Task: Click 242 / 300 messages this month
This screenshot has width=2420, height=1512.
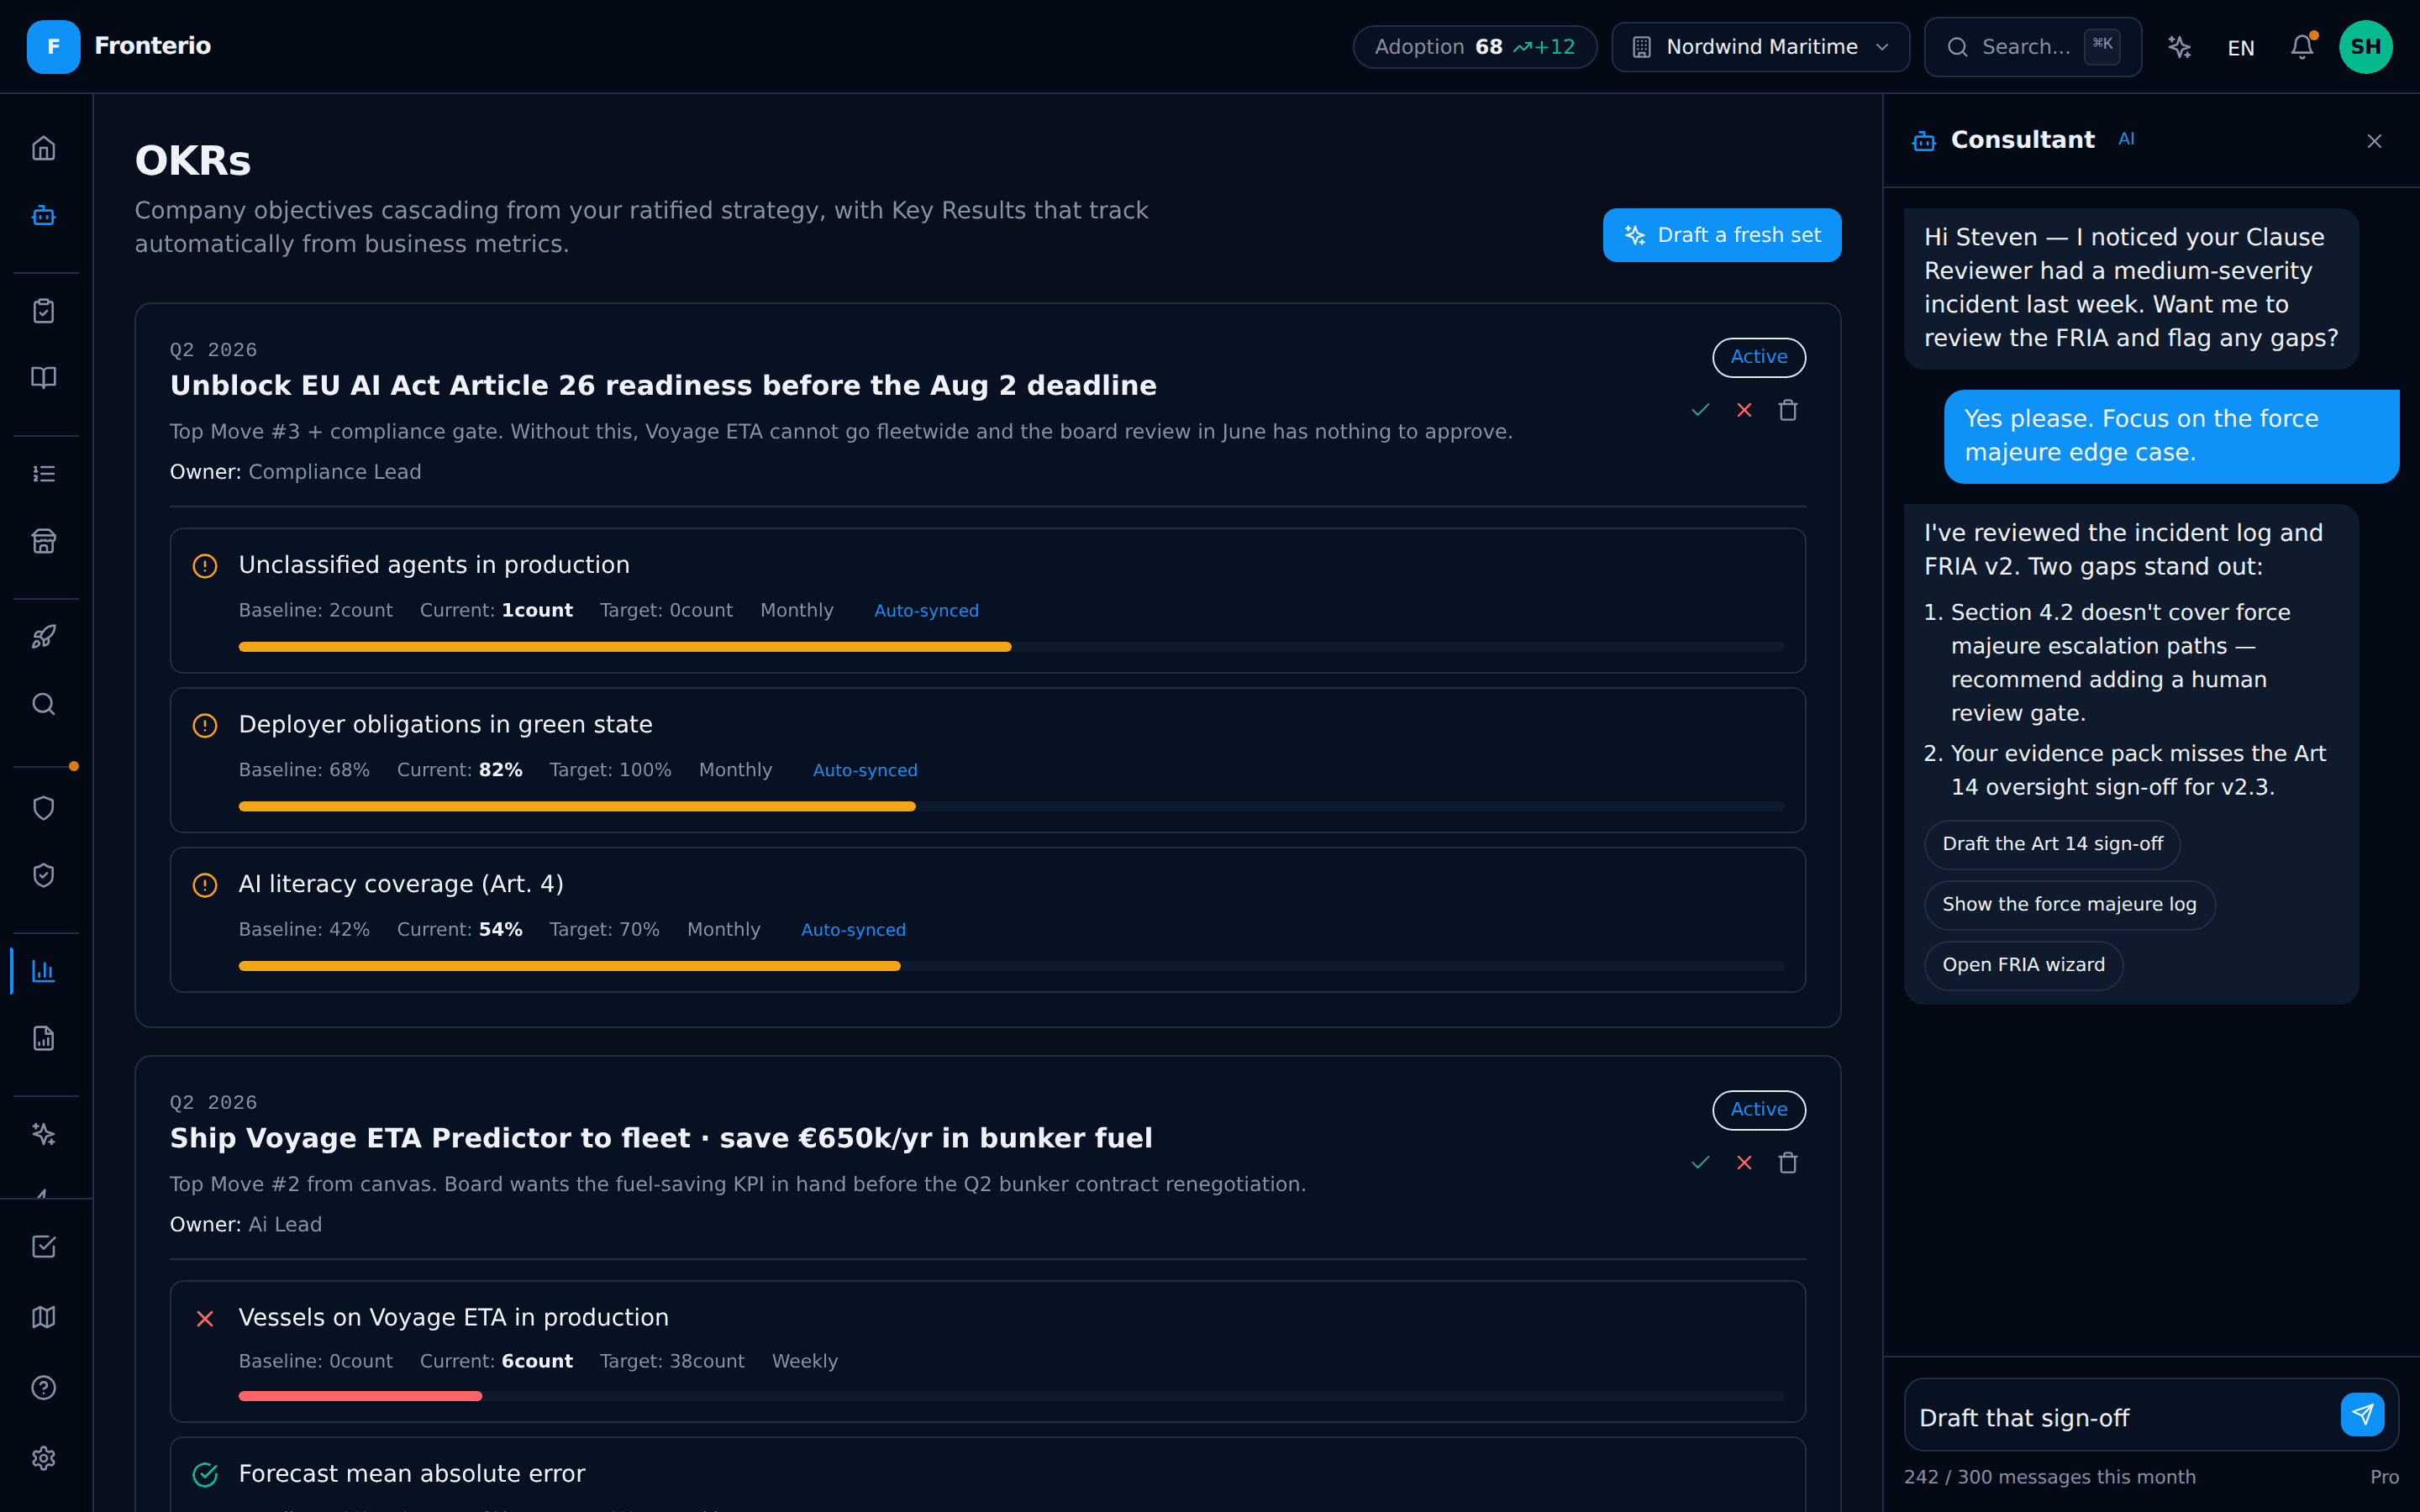Action: [x=2050, y=1477]
